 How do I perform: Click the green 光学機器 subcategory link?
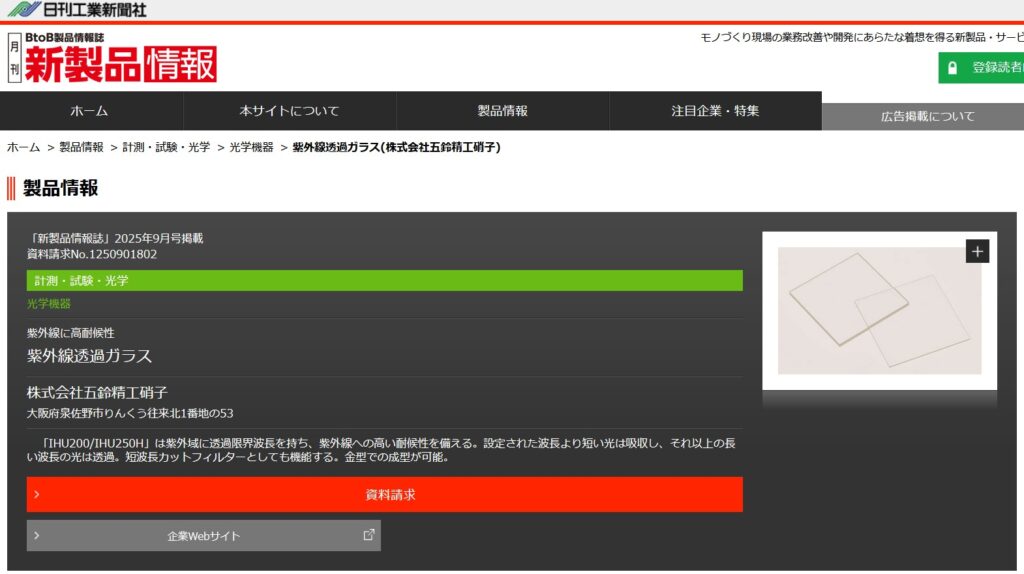point(49,304)
